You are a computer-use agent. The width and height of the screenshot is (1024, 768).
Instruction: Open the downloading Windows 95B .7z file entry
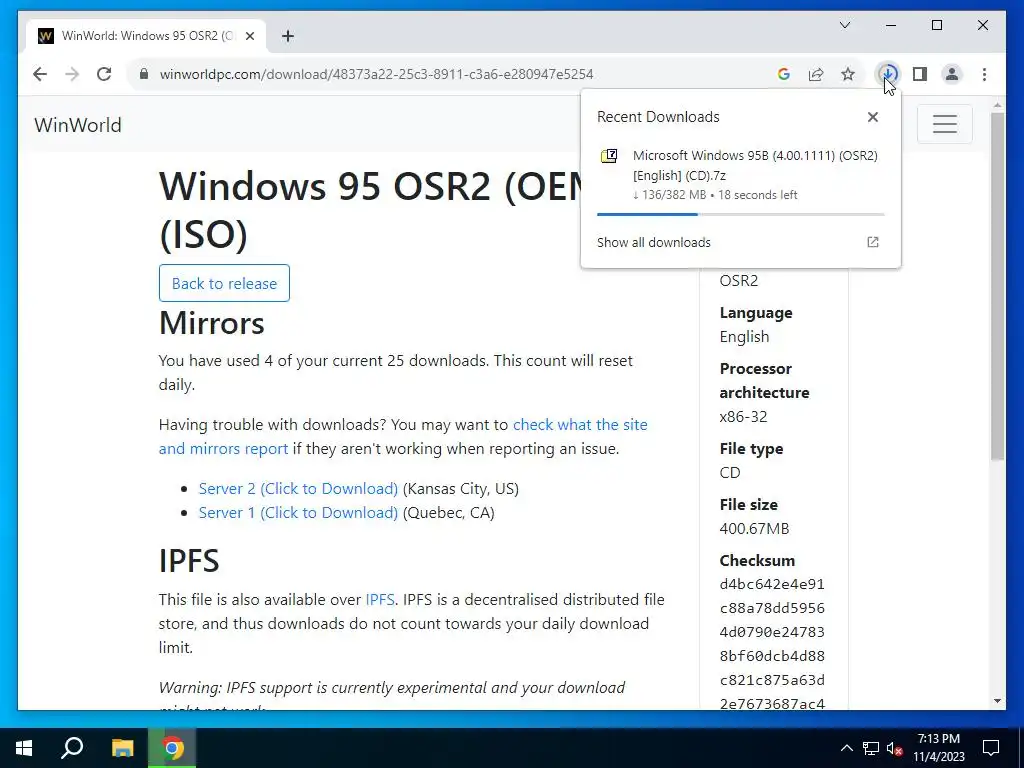click(741, 174)
